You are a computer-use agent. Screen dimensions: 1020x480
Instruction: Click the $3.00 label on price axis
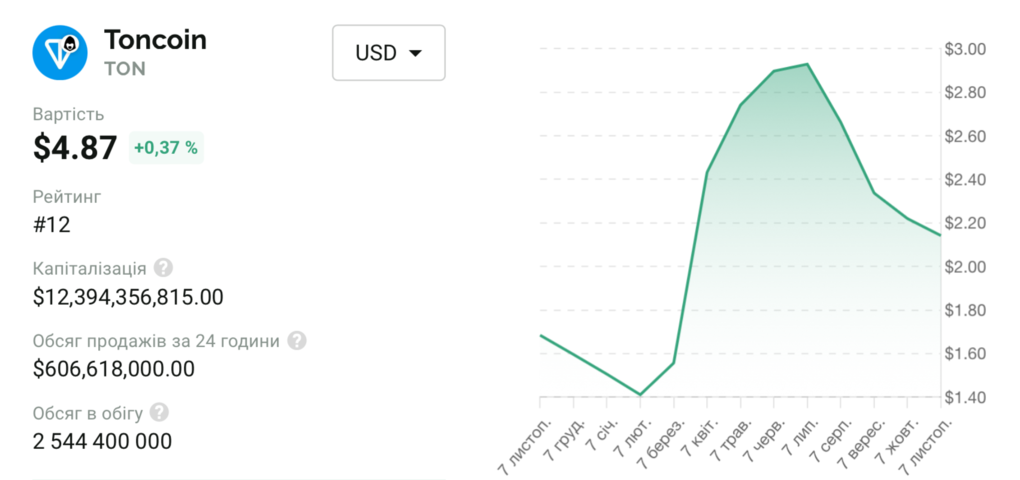click(965, 49)
